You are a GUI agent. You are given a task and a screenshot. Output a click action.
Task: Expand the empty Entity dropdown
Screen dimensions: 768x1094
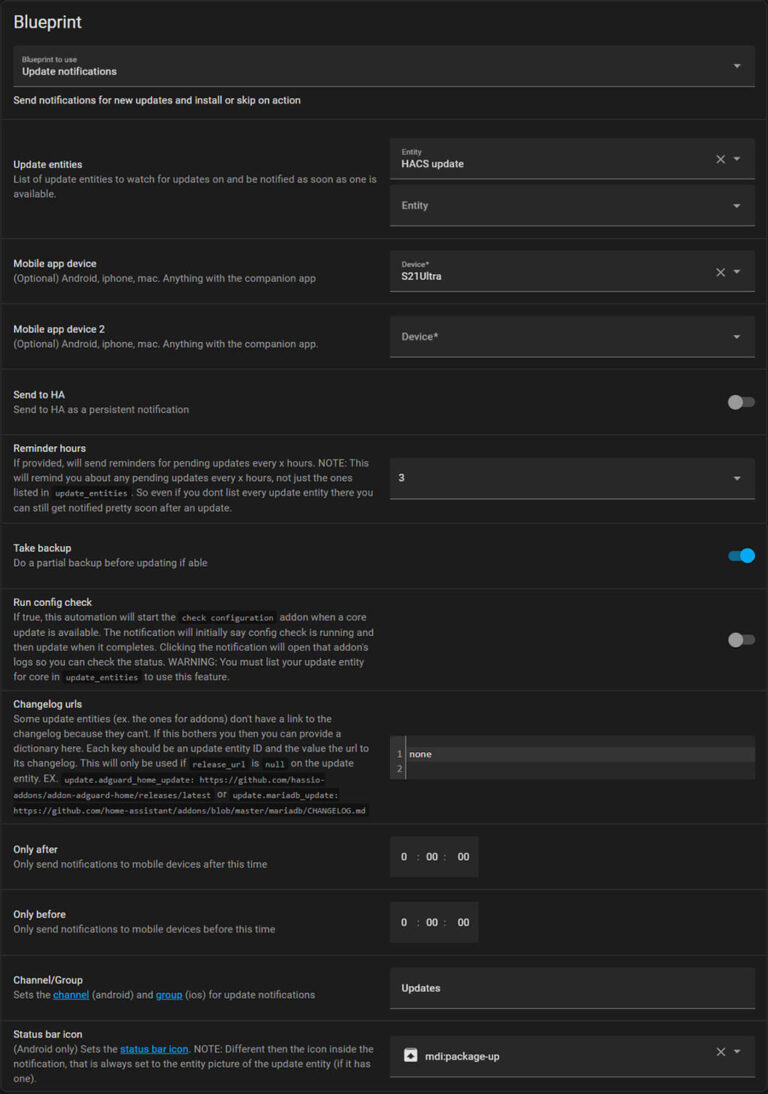572,206
